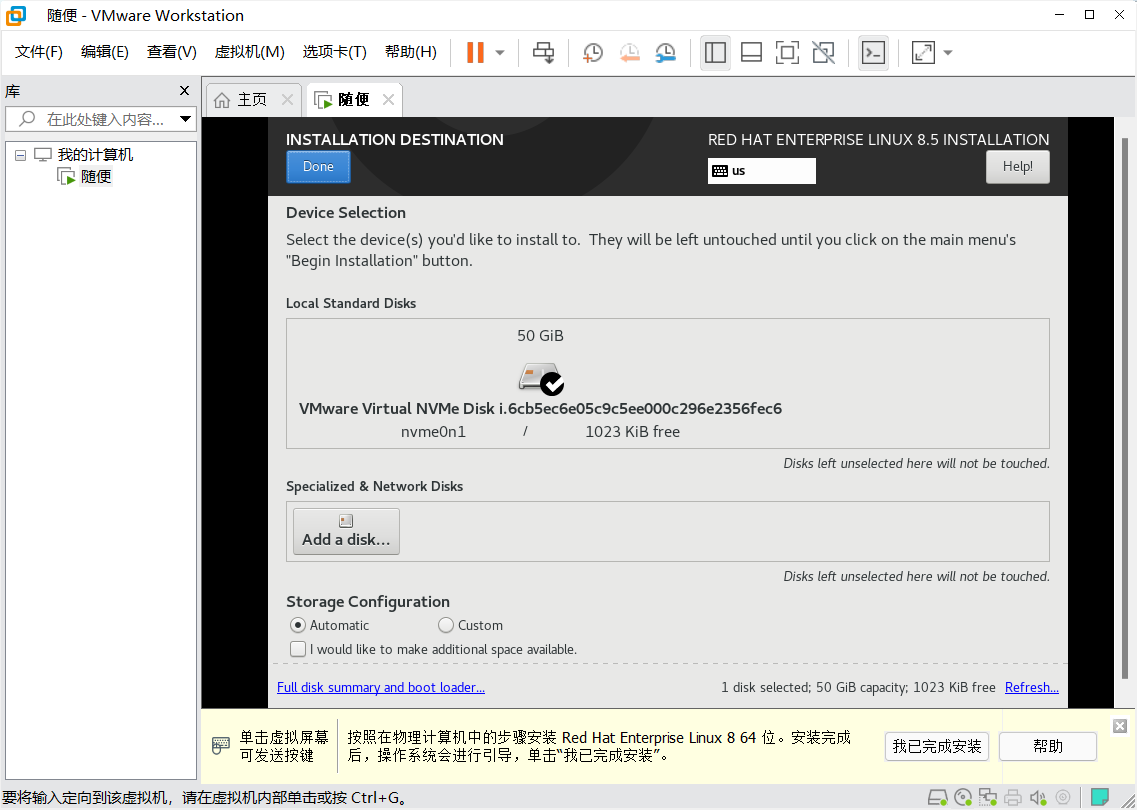Select the 随便 VM in library tree

96,176
